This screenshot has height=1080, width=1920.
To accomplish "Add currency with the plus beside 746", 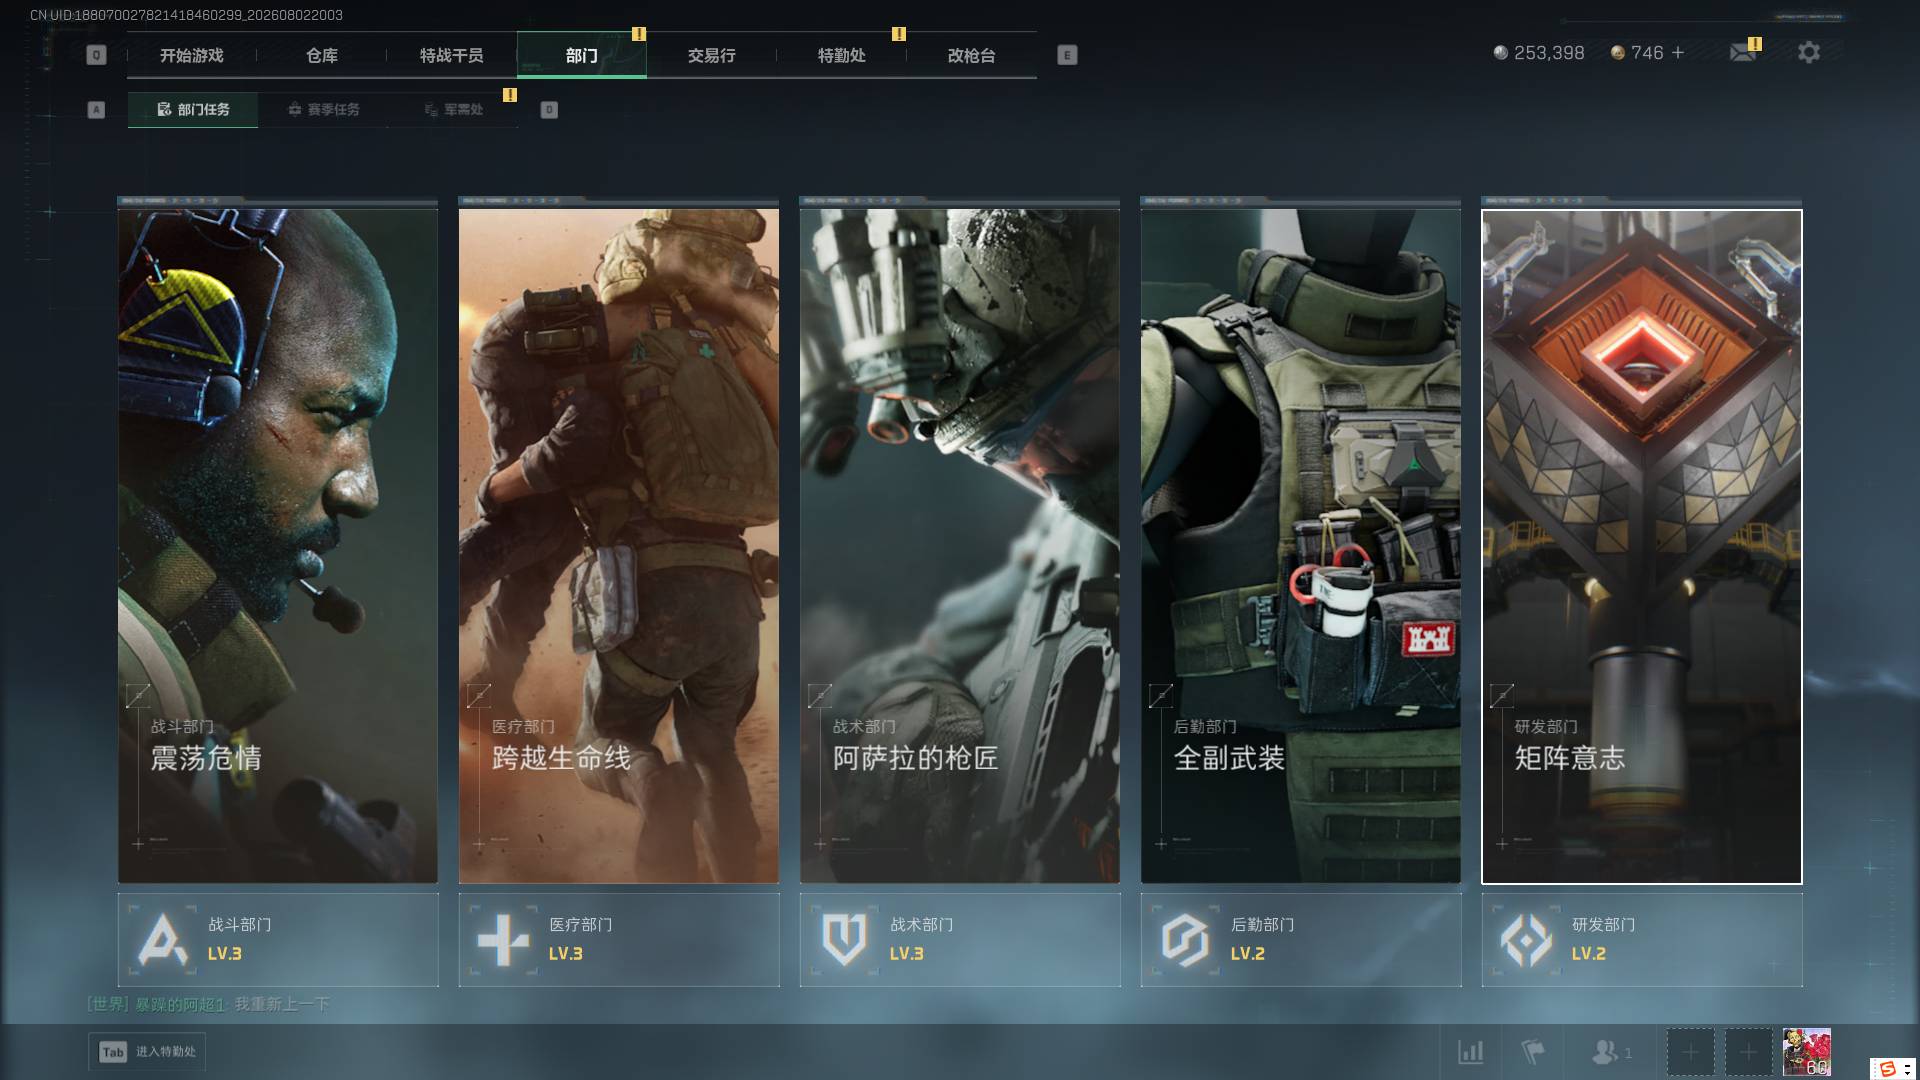I will coord(1678,53).
